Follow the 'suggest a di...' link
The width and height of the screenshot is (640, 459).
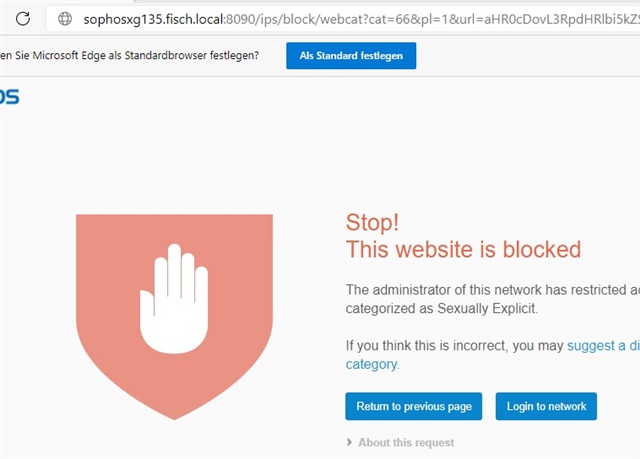click(x=603, y=346)
